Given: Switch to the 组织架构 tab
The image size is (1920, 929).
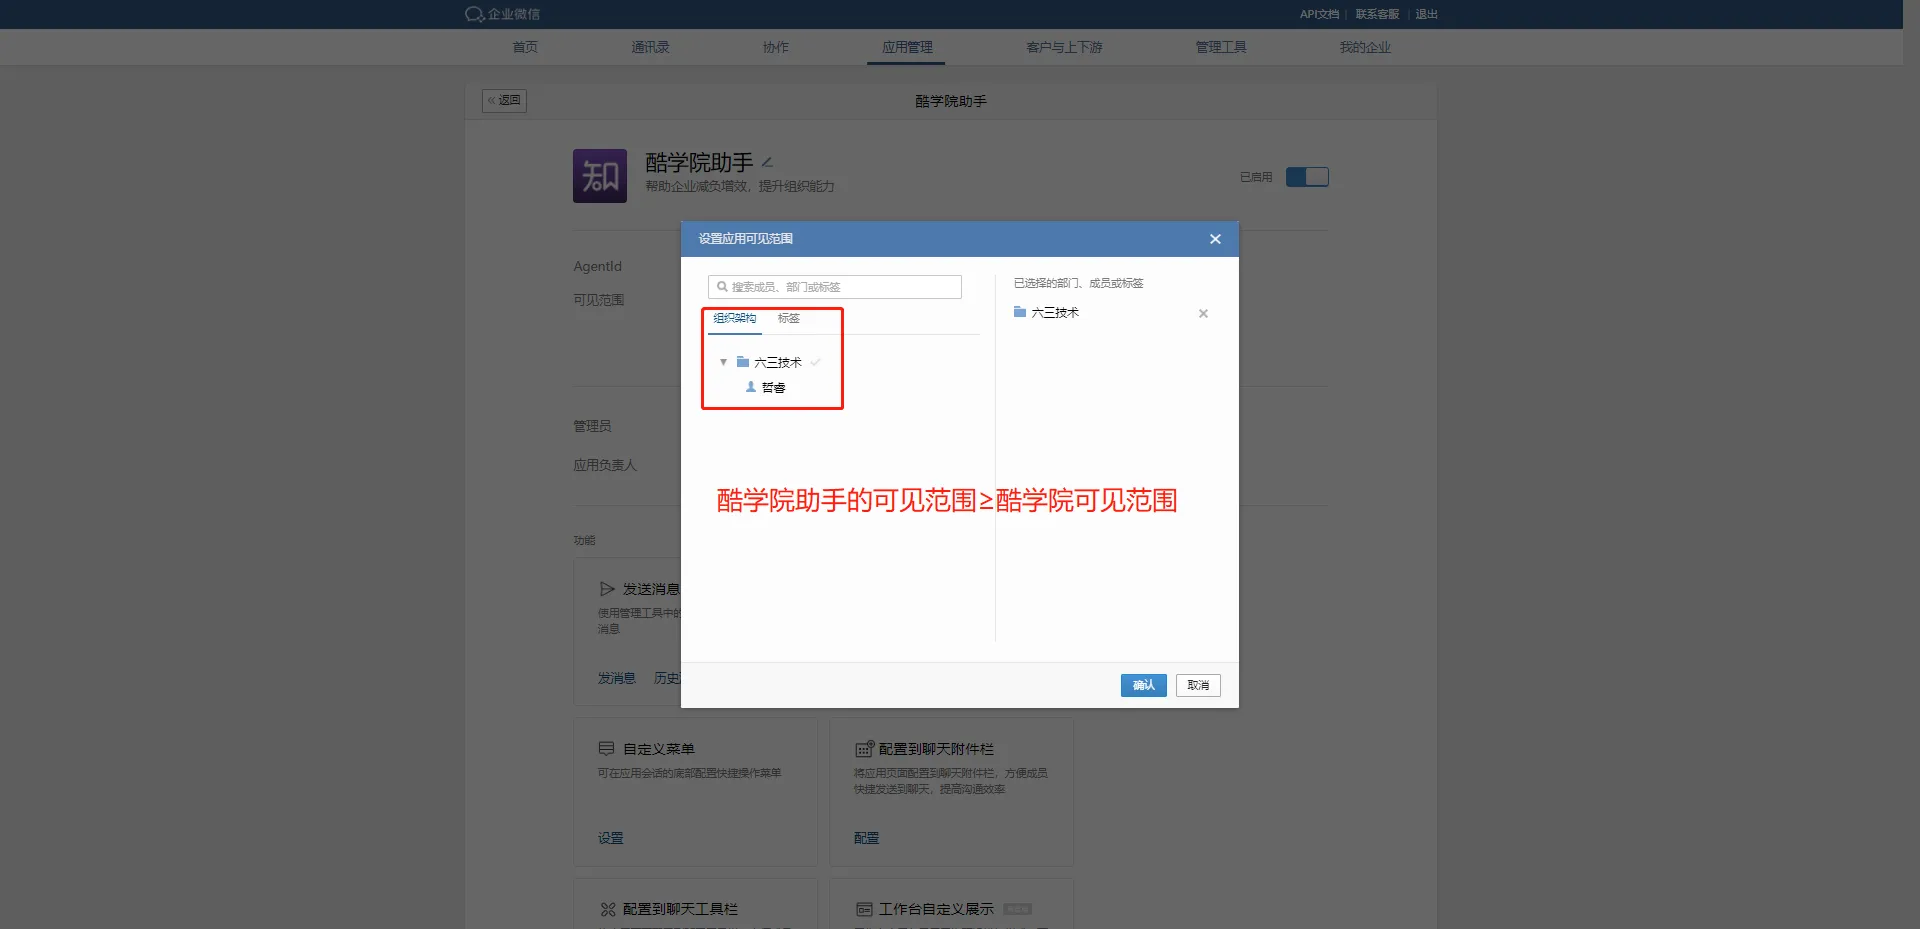Looking at the screenshot, I should [735, 318].
